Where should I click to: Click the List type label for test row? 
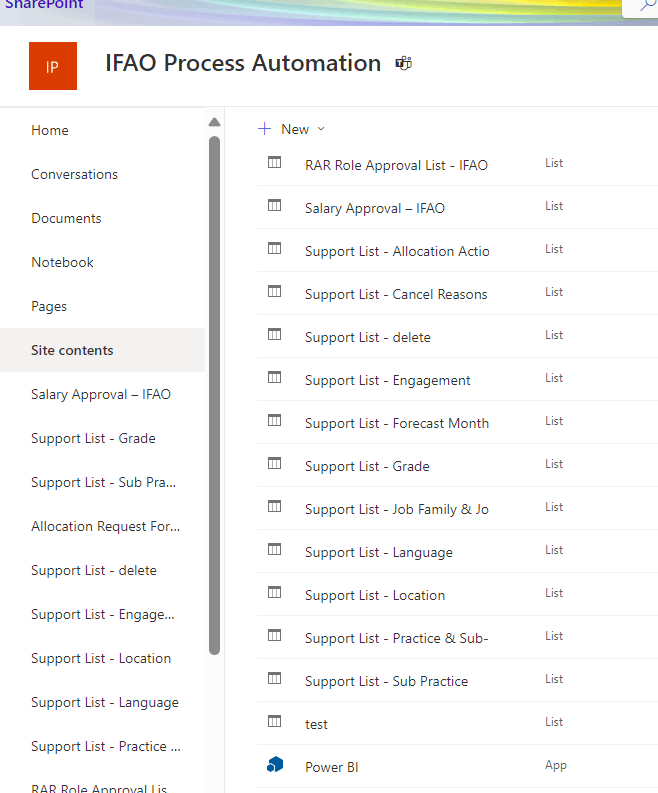coord(554,722)
